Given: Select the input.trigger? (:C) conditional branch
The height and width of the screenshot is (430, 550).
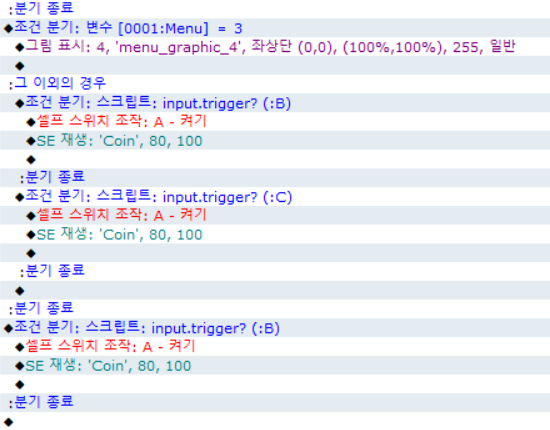Looking at the screenshot, I should [275, 197].
